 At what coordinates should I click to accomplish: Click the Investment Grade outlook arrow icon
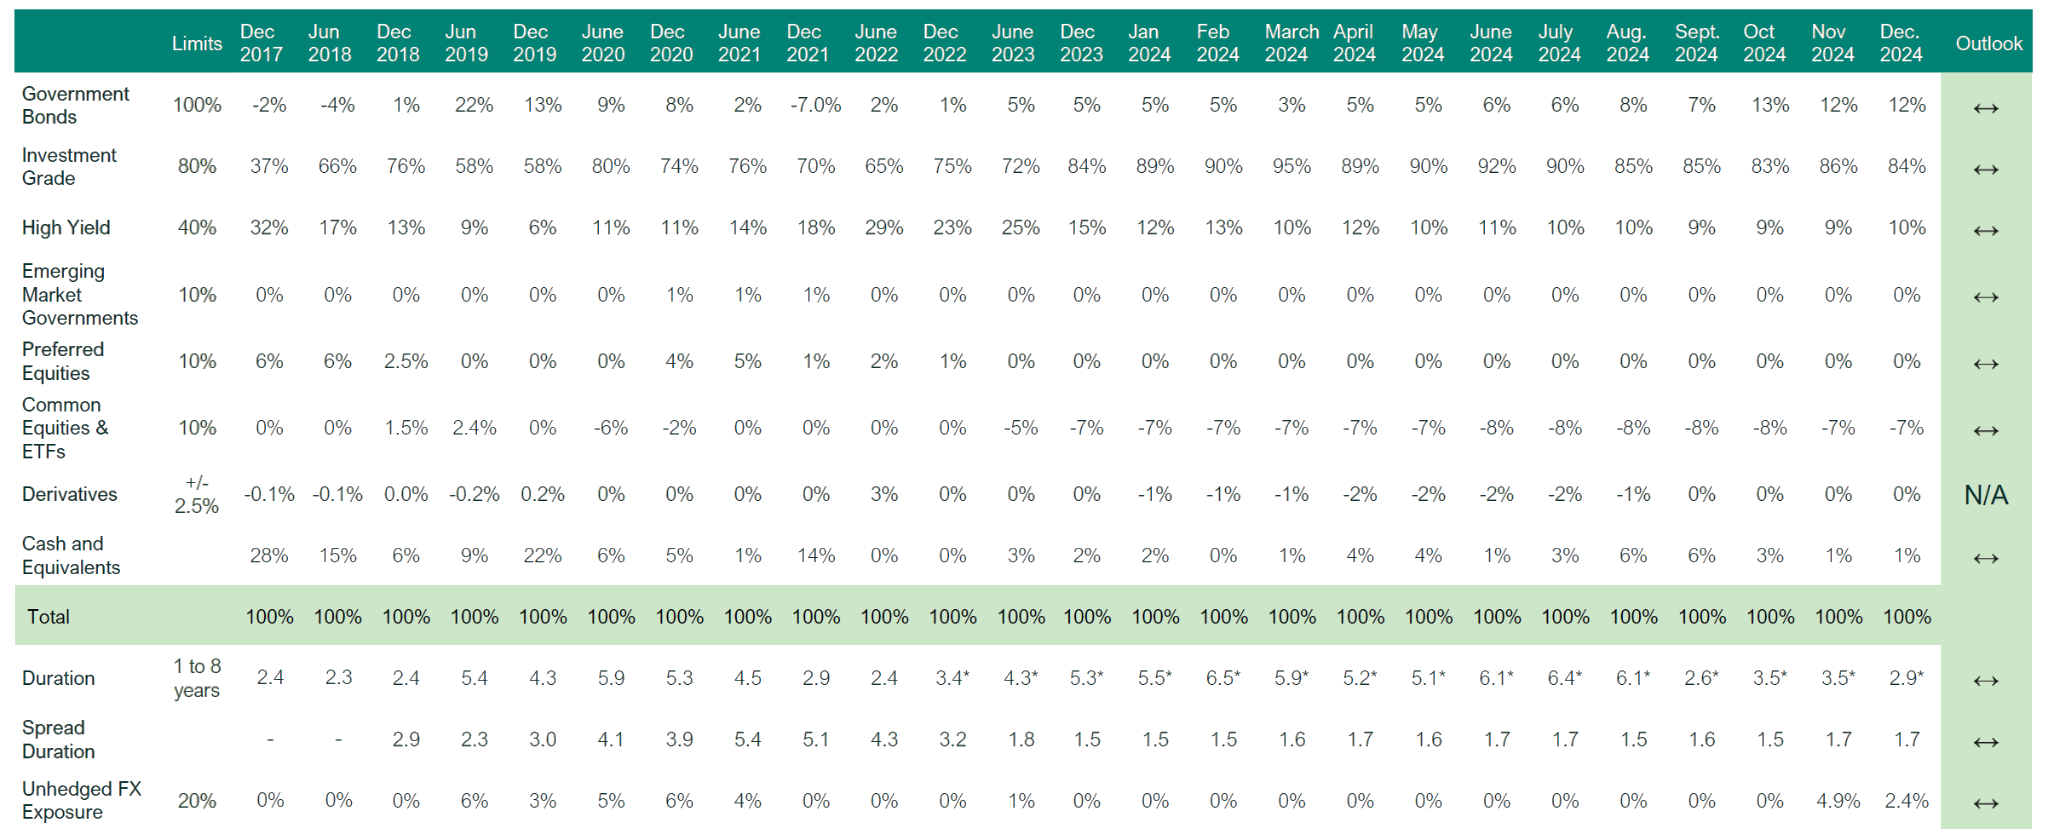[x=1985, y=169]
